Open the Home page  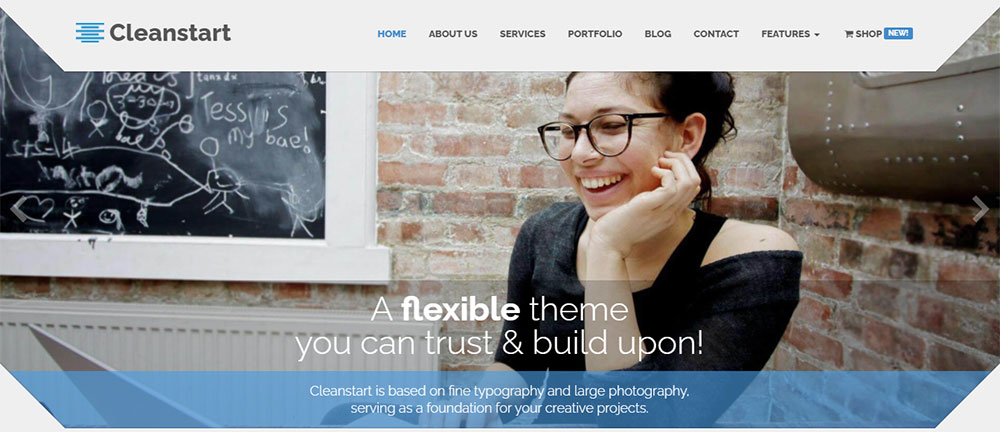(392, 34)
